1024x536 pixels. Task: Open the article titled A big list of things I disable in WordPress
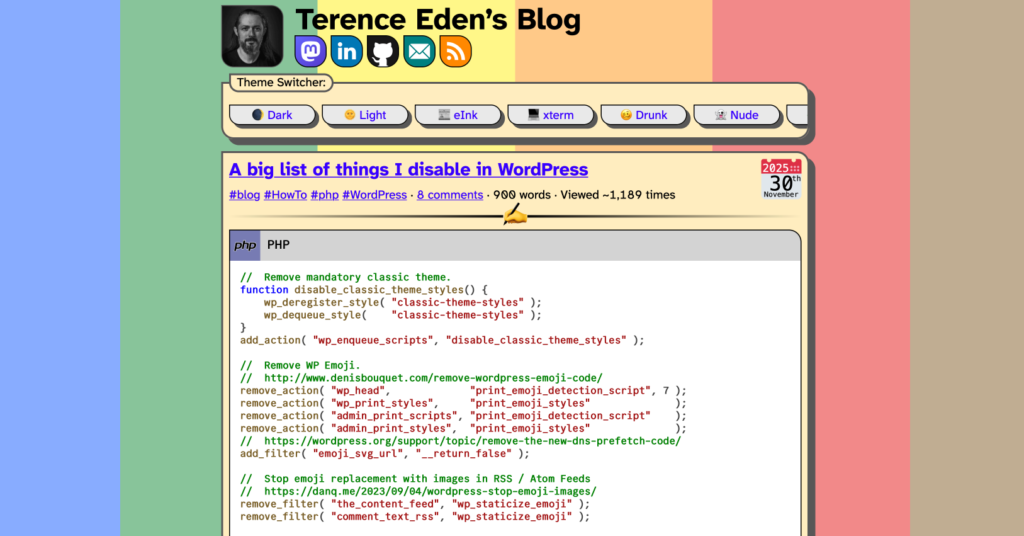coord(408,169)
